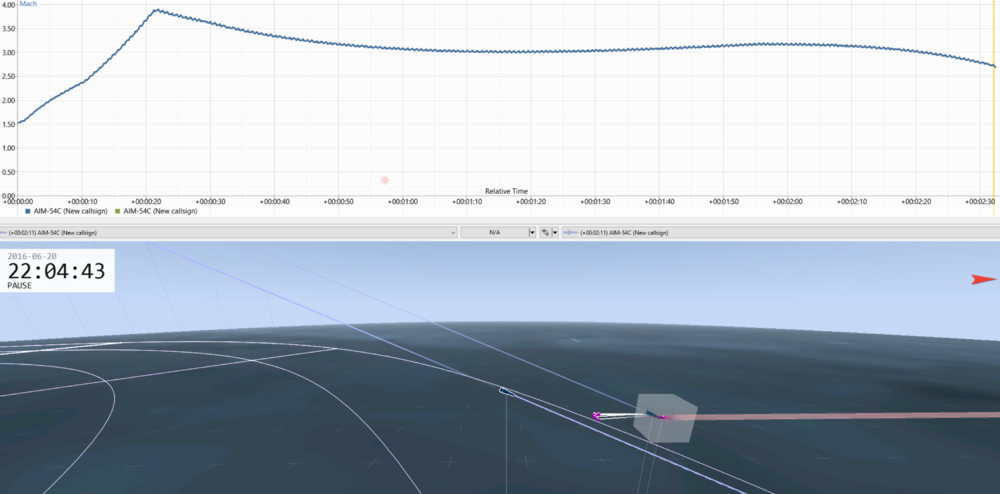The height and width of the screenshot is (494, 1000).
Task: Expand the arrow next to the swap icon
Action: pyautogui.click(x=555, y=233)
